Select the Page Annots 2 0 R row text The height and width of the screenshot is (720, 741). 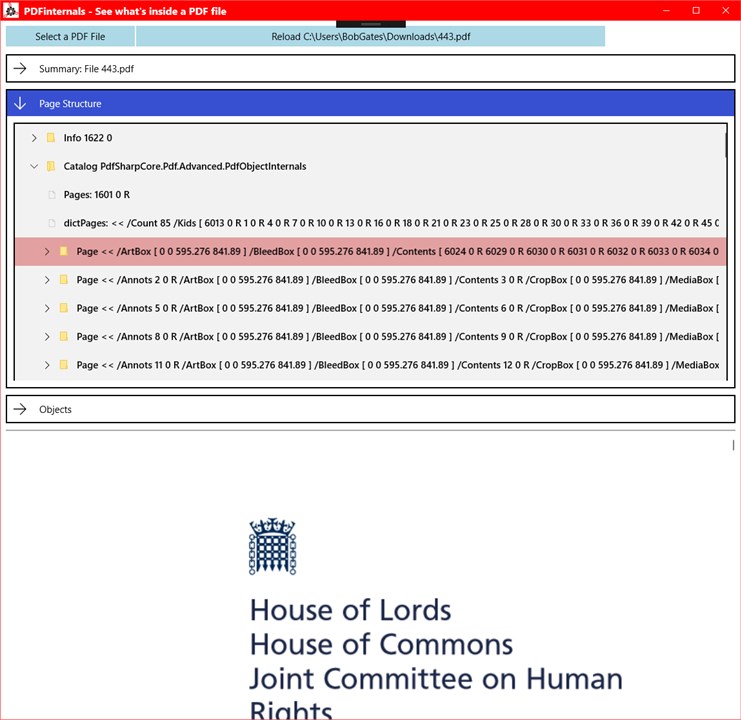[398, 280]
